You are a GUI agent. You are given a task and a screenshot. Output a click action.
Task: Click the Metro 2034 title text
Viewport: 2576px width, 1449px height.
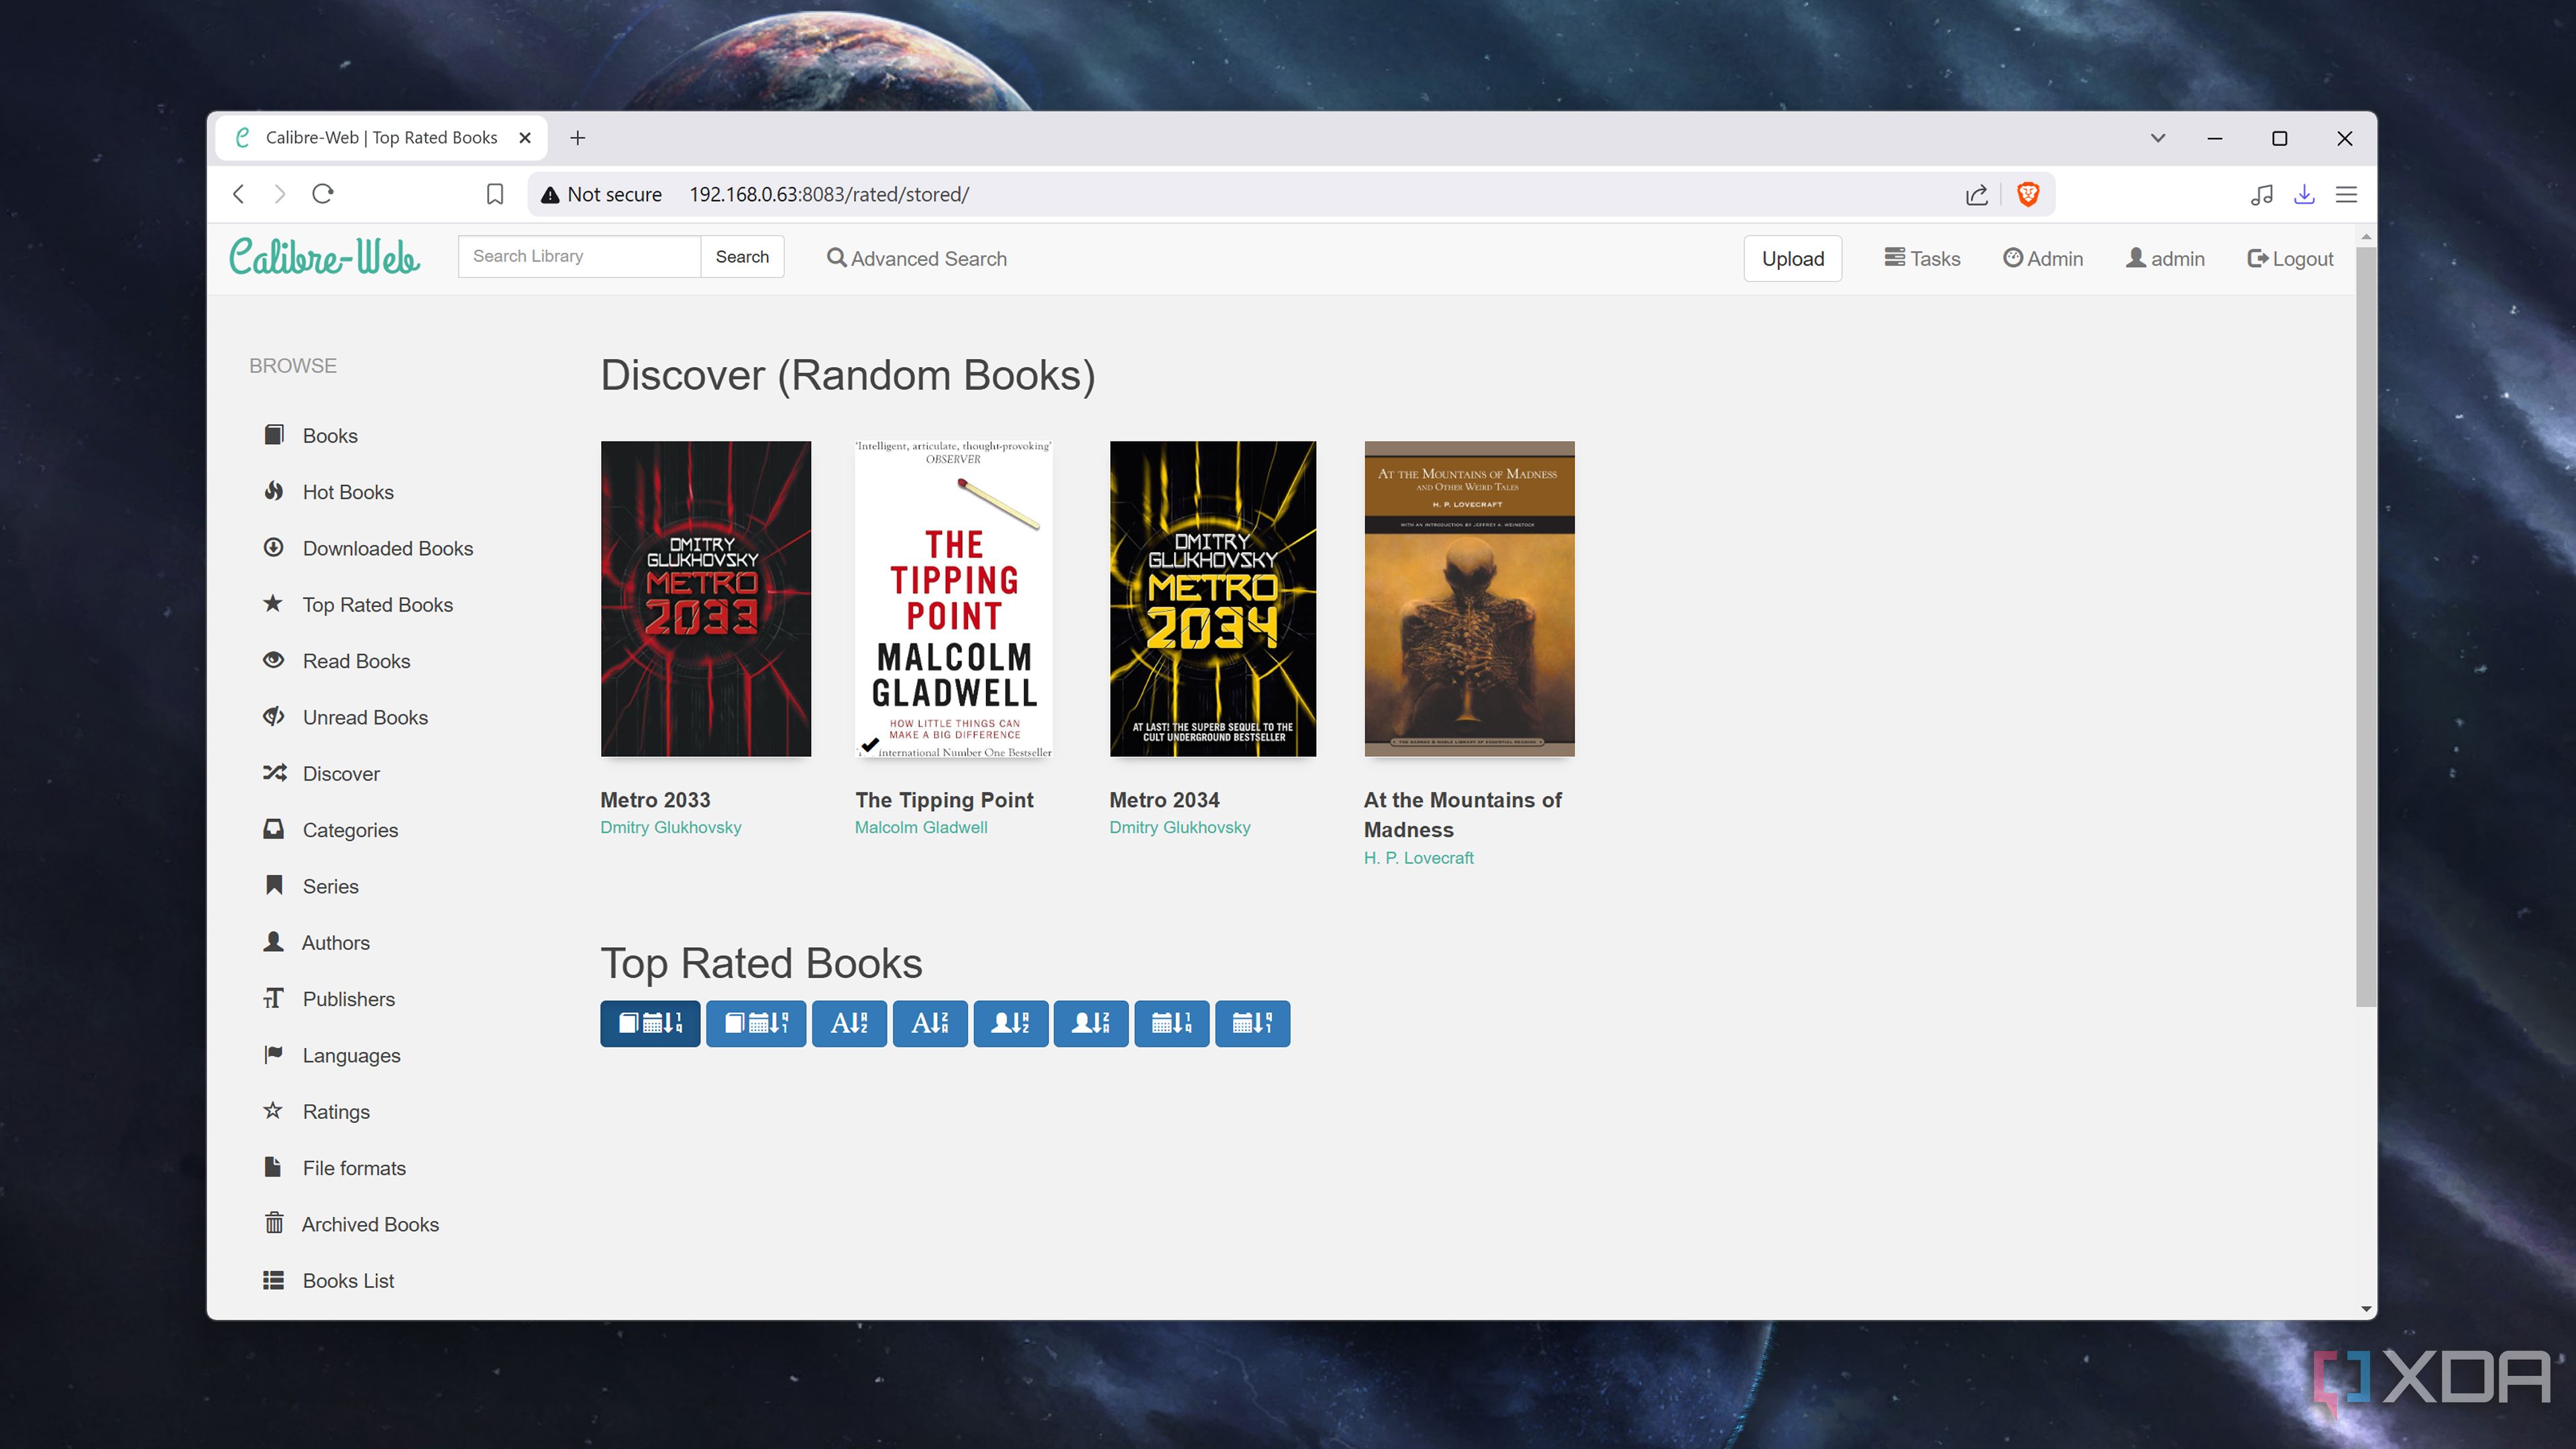click(1164, 800)
